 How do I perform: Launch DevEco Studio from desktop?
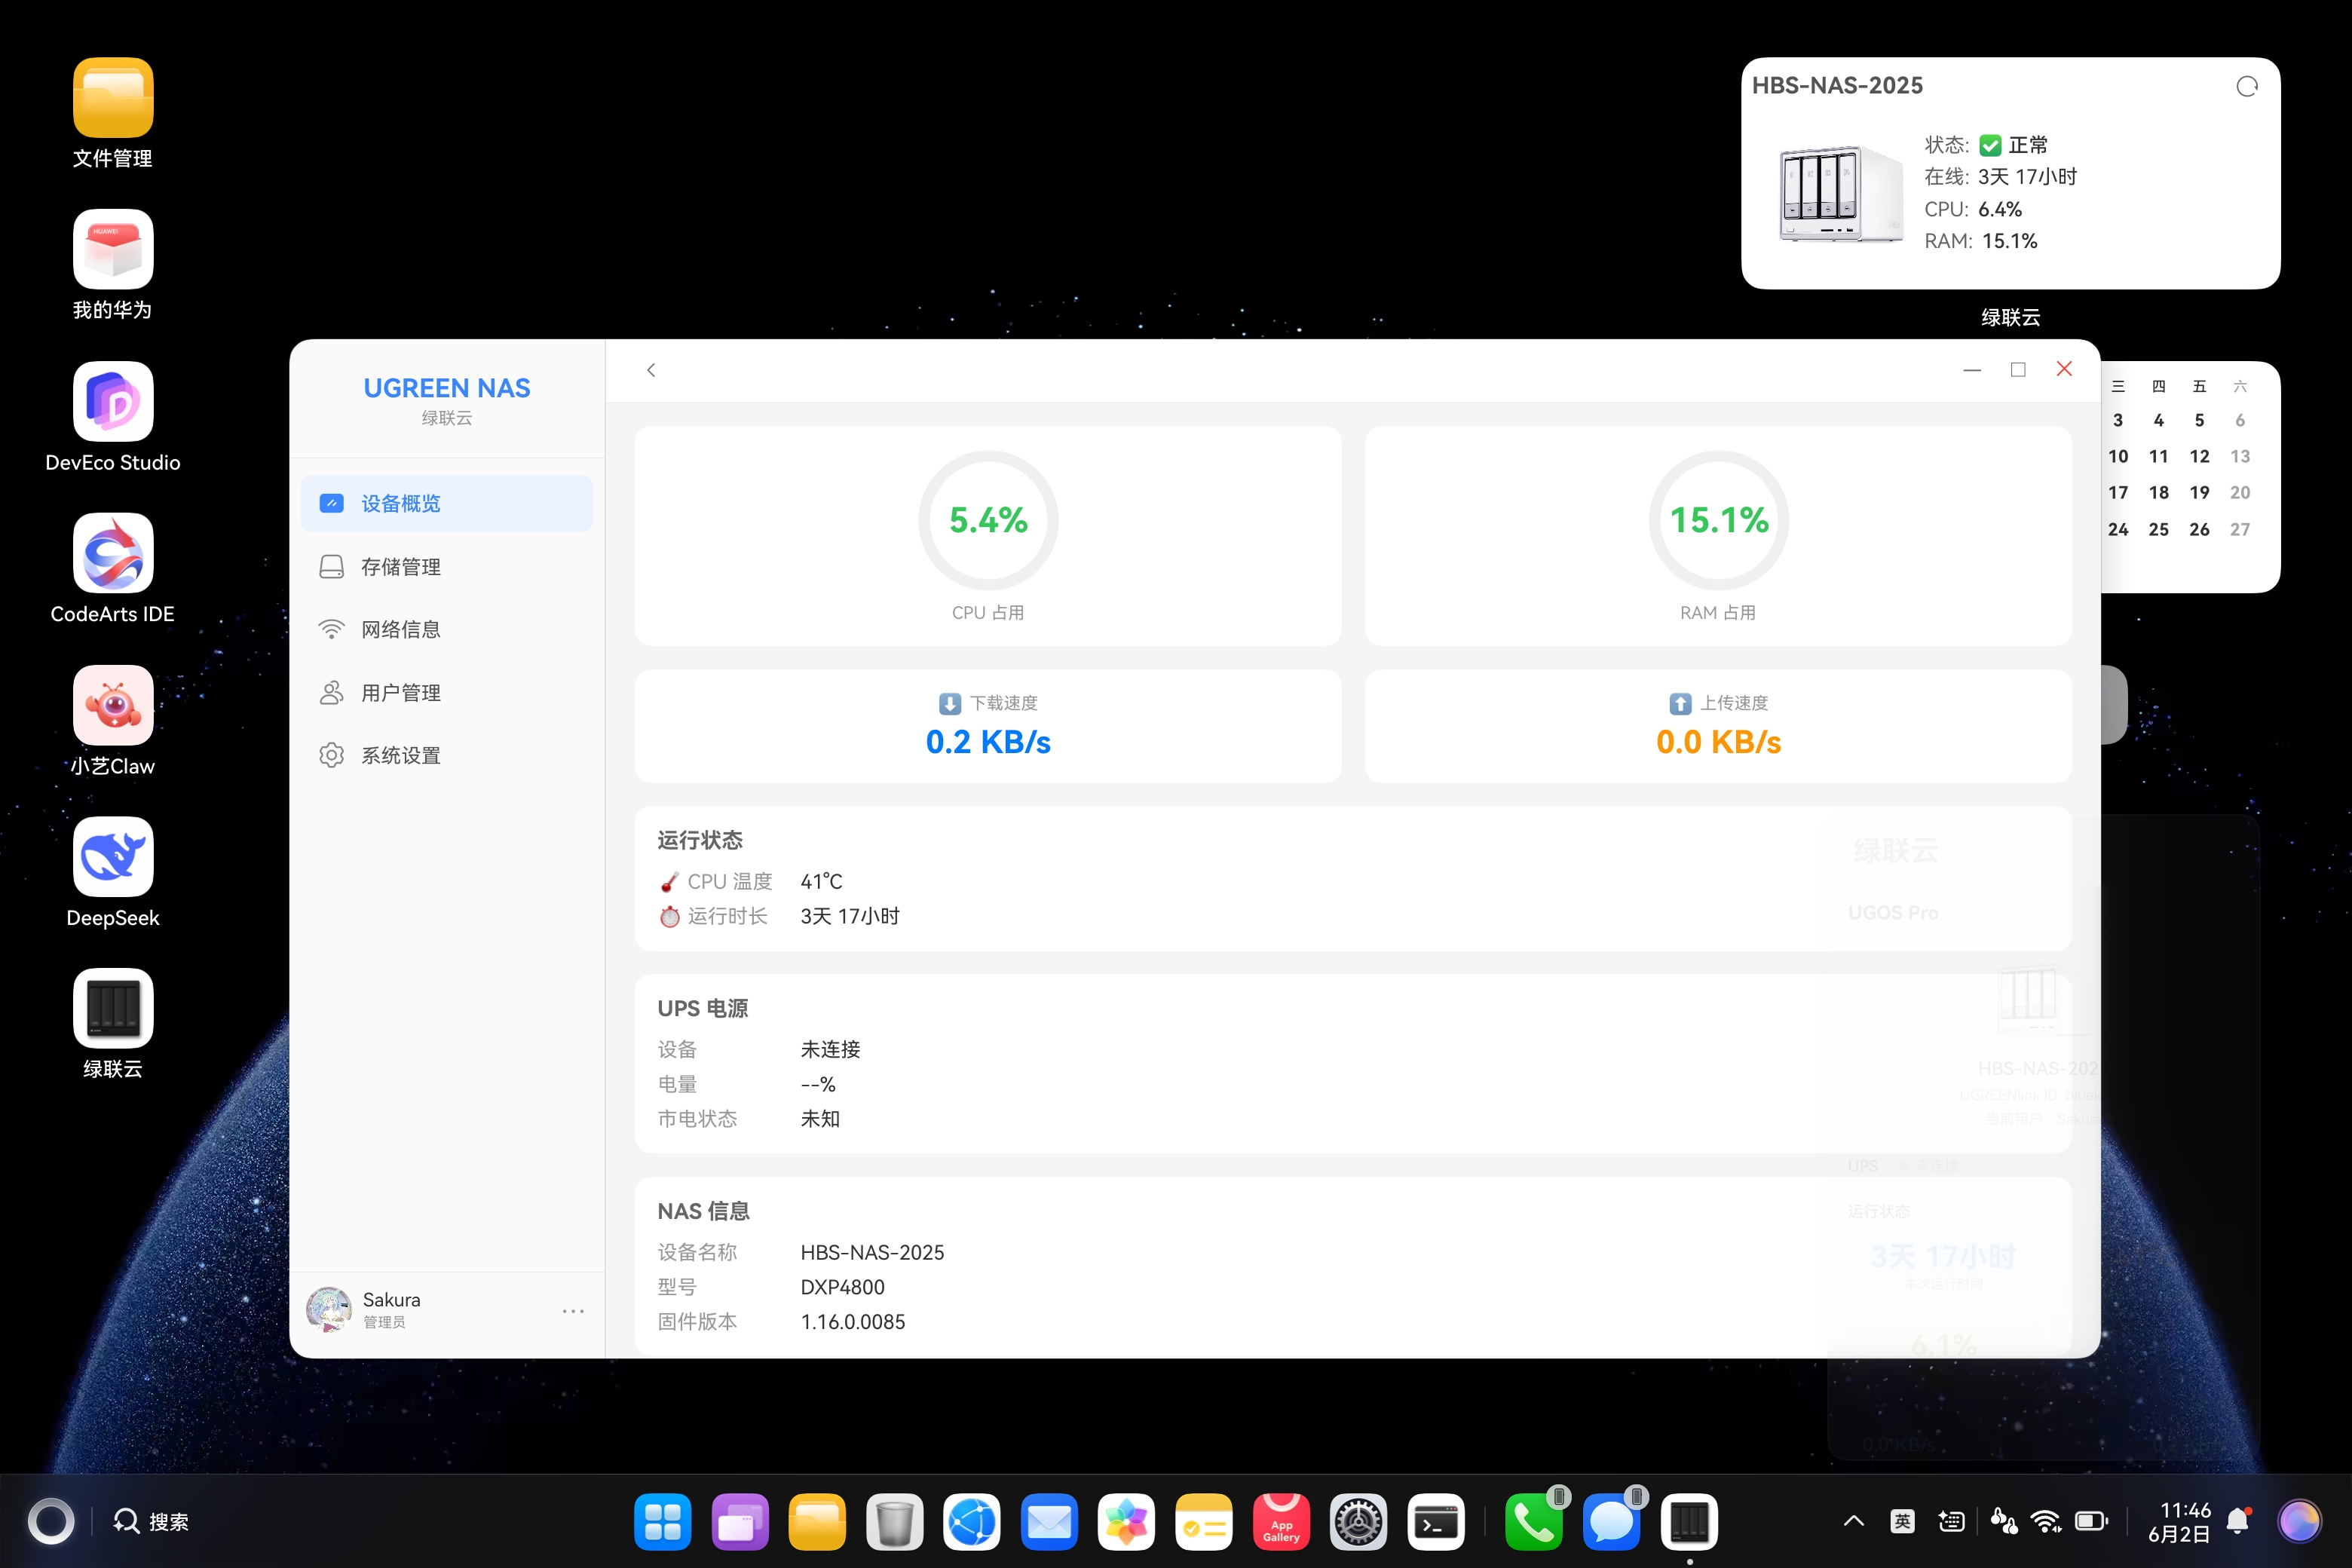113,417
